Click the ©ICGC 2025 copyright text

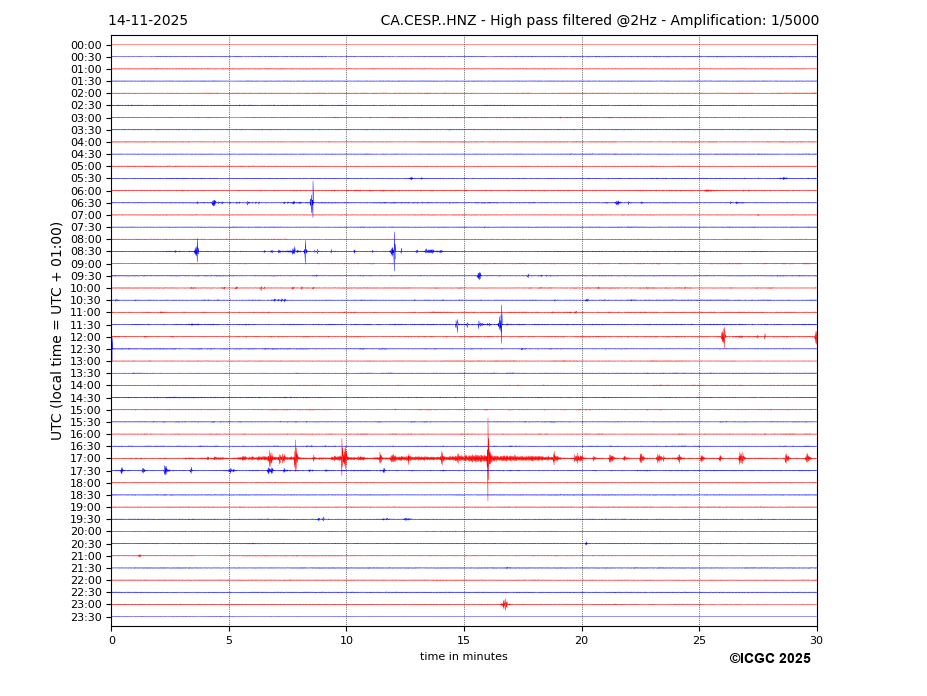pos(769,659)
